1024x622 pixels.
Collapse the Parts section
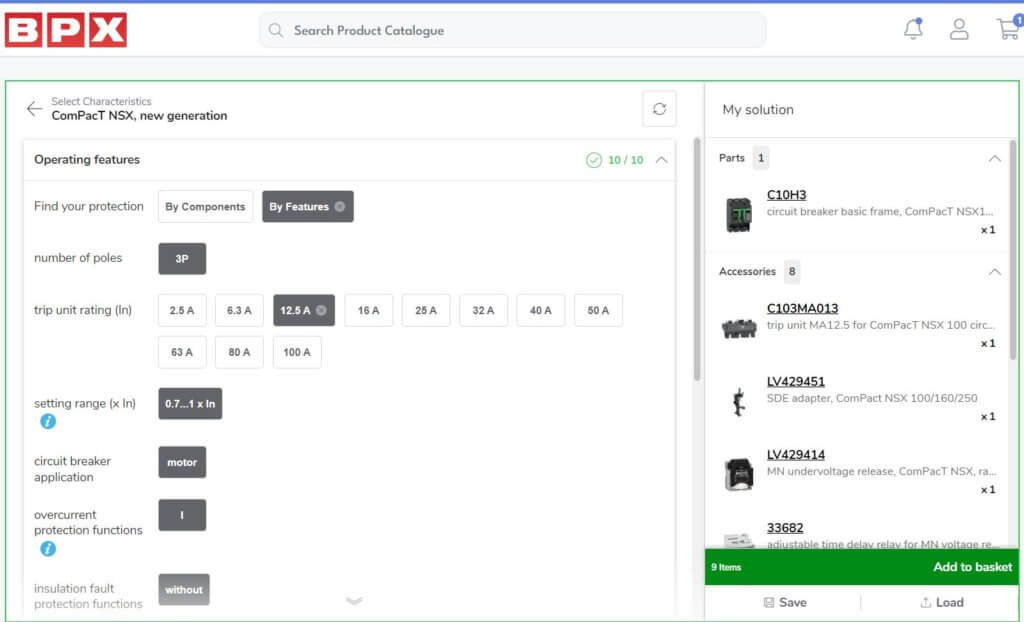coord(995,158)
